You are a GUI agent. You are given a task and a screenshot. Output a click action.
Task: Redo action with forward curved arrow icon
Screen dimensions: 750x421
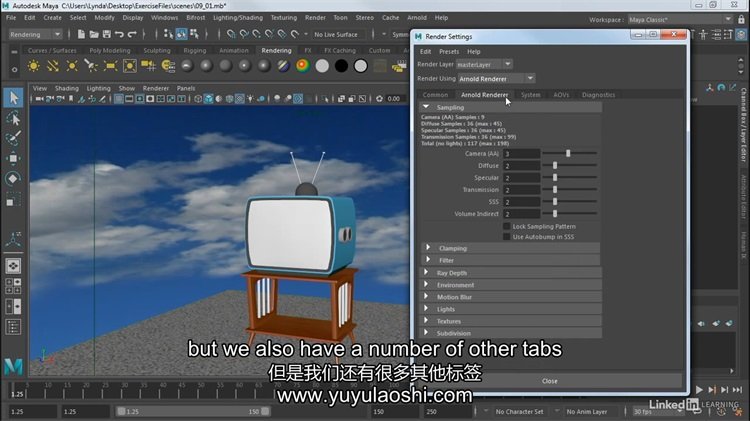click(x=132, y=34)
